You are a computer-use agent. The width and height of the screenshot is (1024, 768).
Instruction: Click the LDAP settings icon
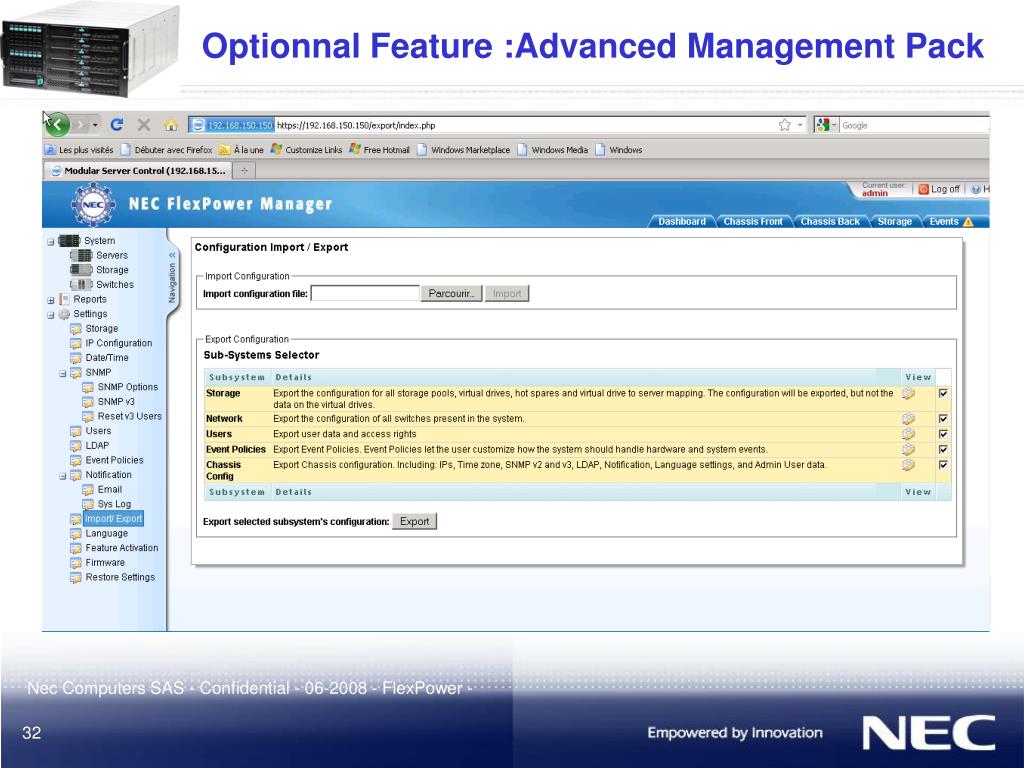coord(76,446)
